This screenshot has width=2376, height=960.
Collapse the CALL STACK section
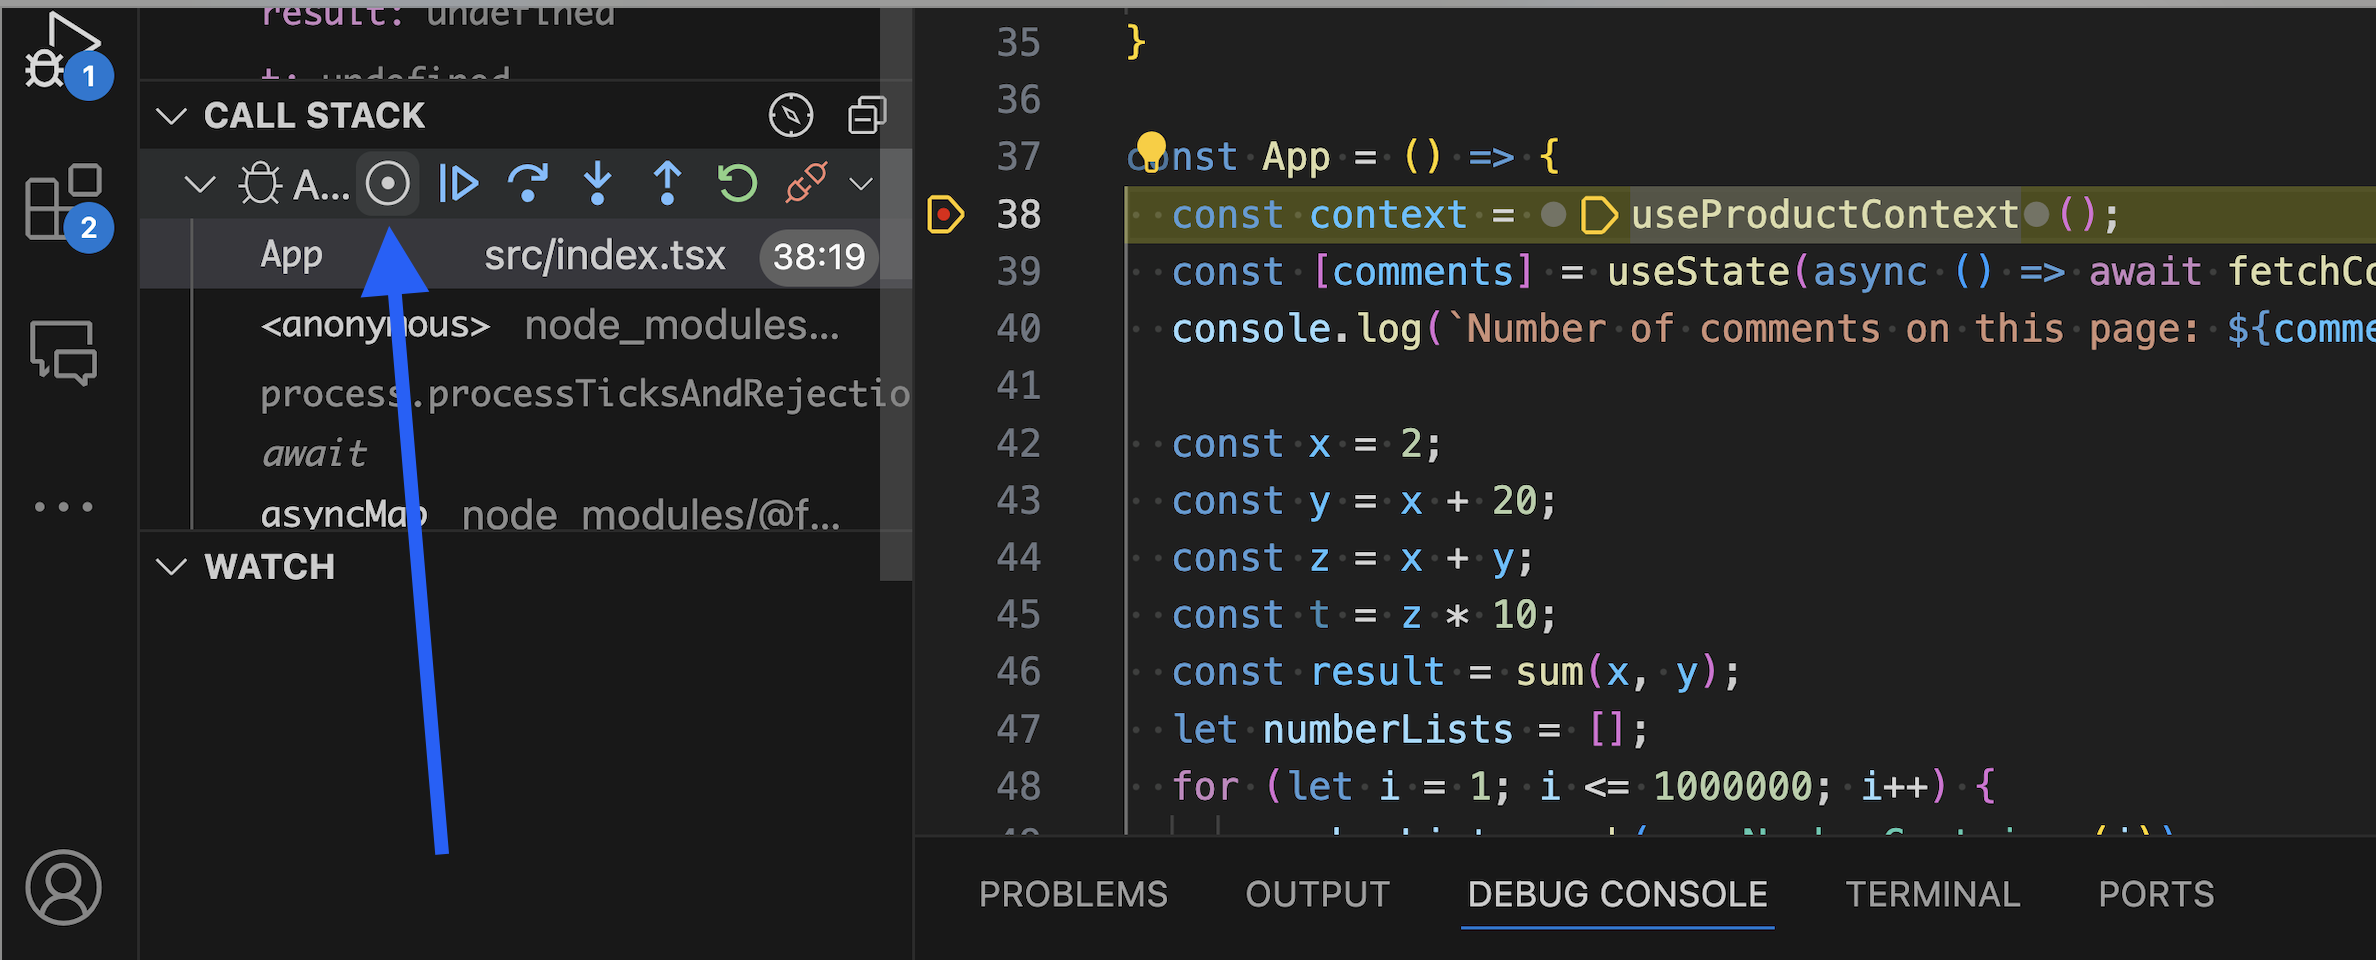point(172,115)
